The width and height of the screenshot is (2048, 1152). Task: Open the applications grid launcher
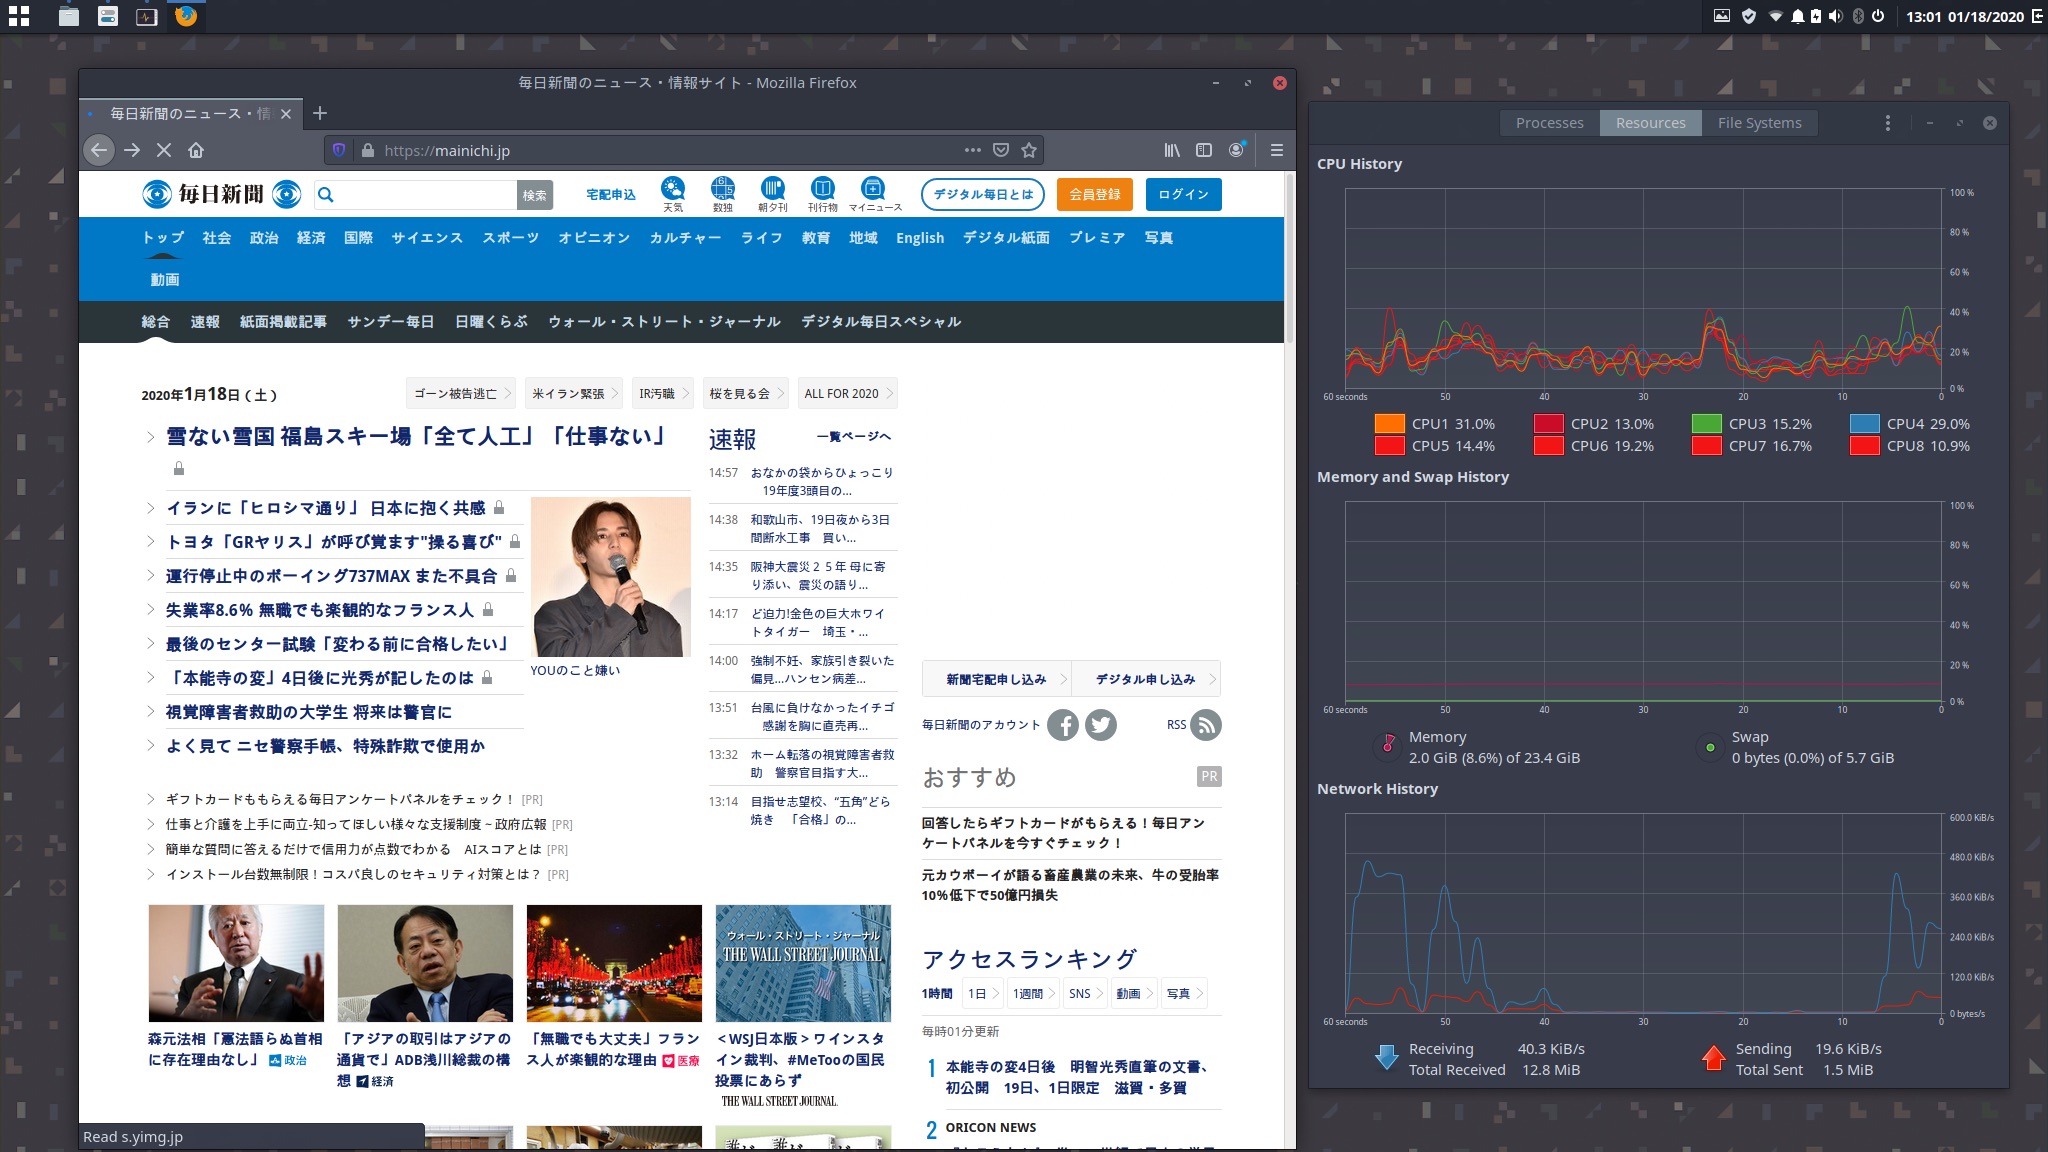point(19,16)
